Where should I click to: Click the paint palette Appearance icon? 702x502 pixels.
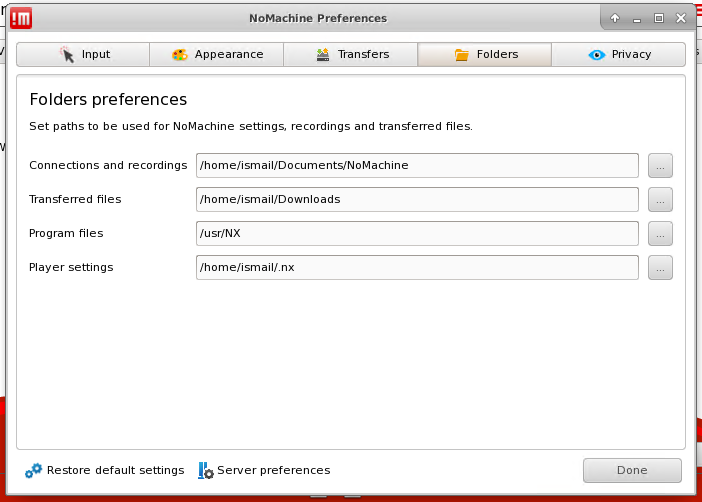click(180, 55)
